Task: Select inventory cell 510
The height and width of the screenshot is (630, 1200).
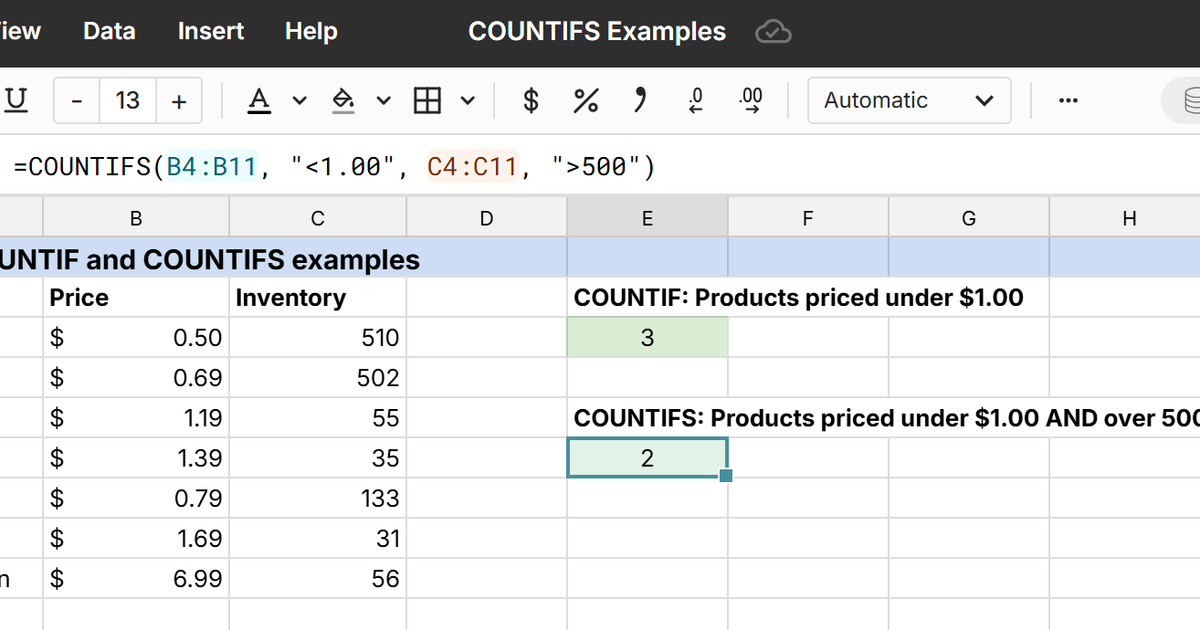Action: tap(317, 338)
